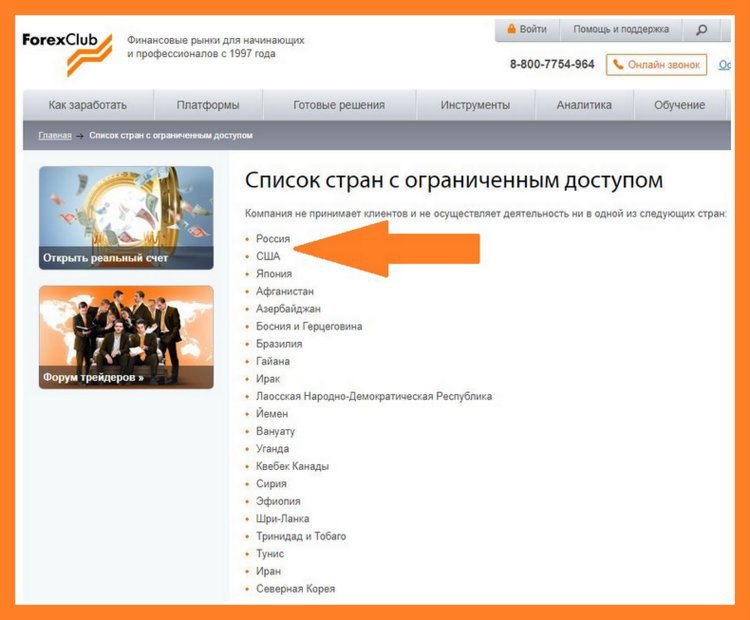Open the Обучение menu
Image resolution: width=750 pixels, height=620 pixels.
(680, 105)
